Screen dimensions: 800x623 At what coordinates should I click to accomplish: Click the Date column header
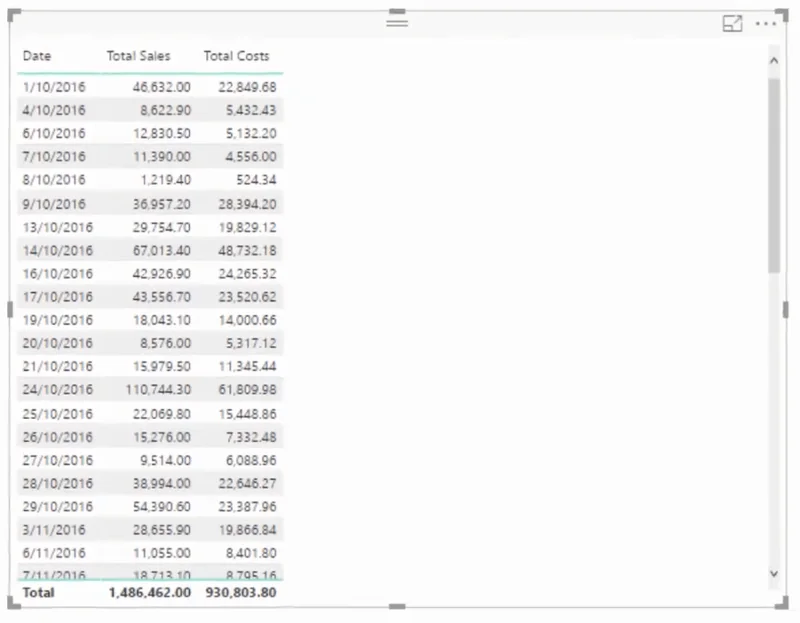(37, 56)
